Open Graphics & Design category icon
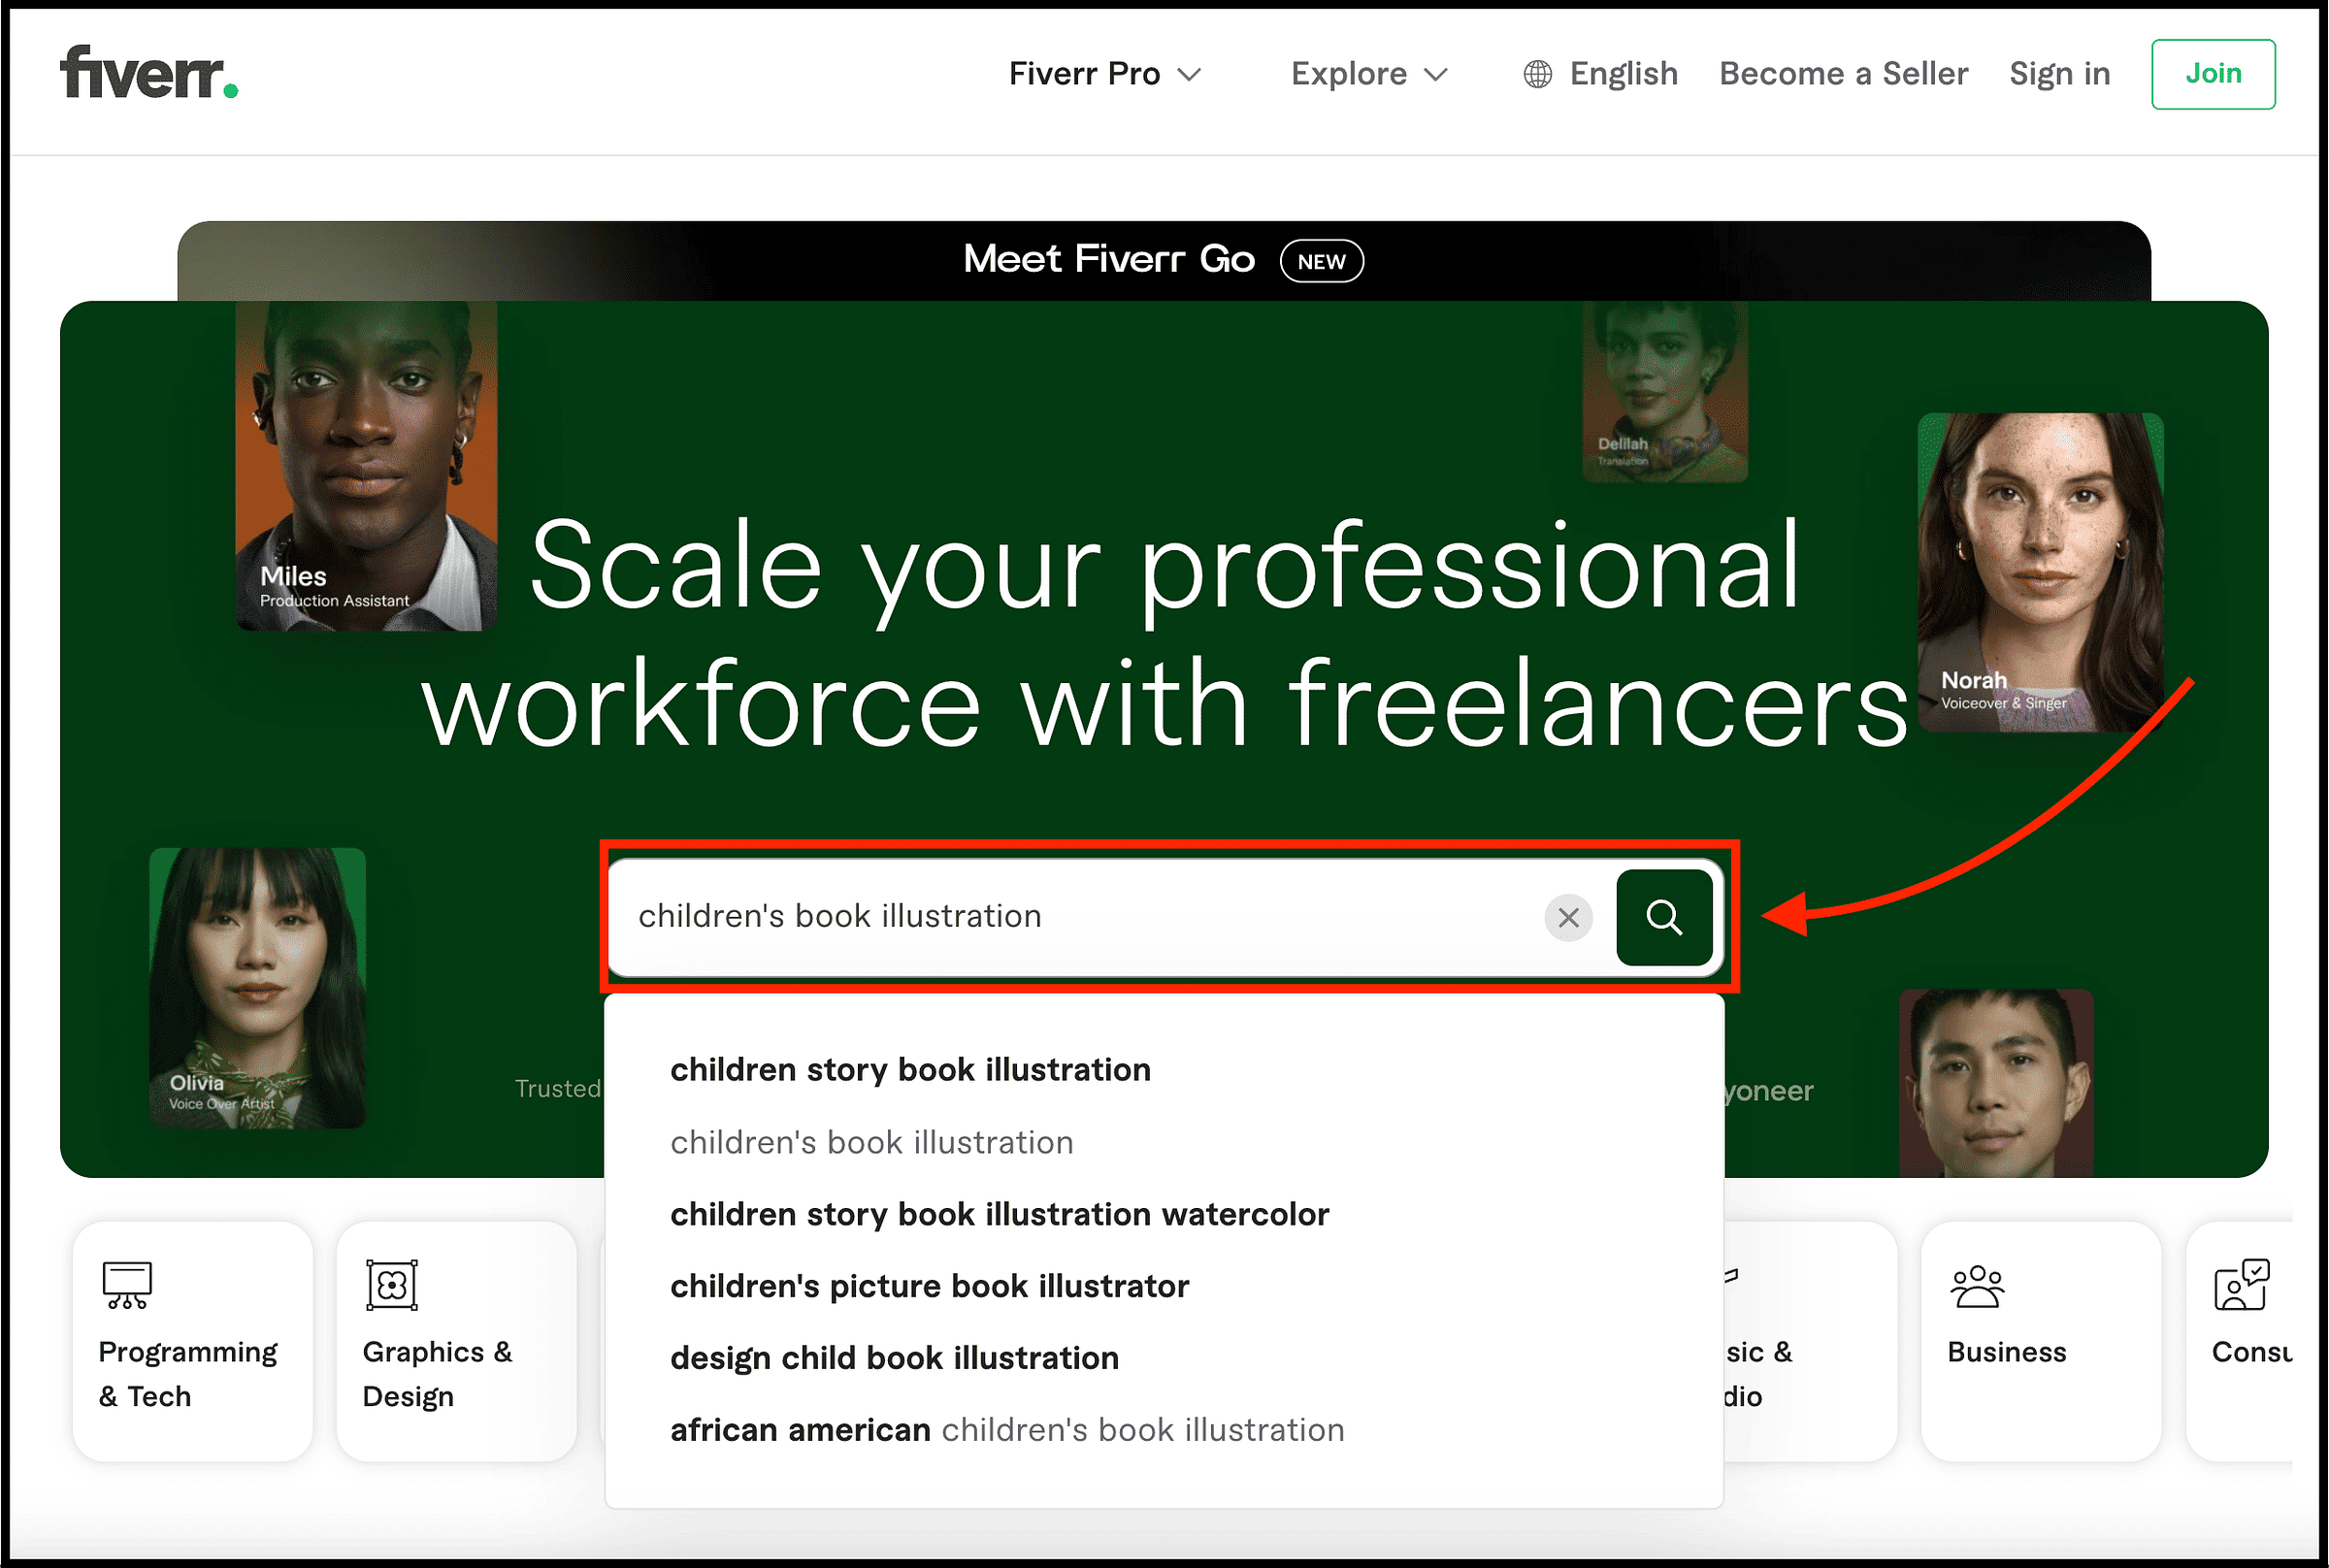This screenshot has height=1568, width=2329. pos(392,1285)
